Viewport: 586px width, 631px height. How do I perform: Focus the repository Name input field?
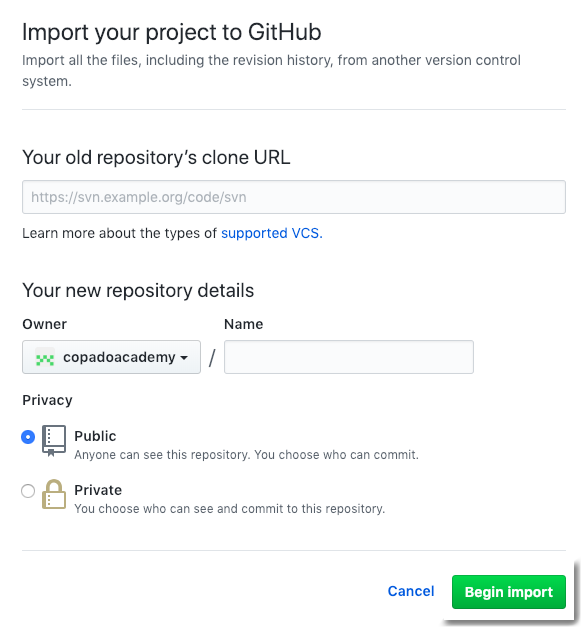click(x=349, y=357)
